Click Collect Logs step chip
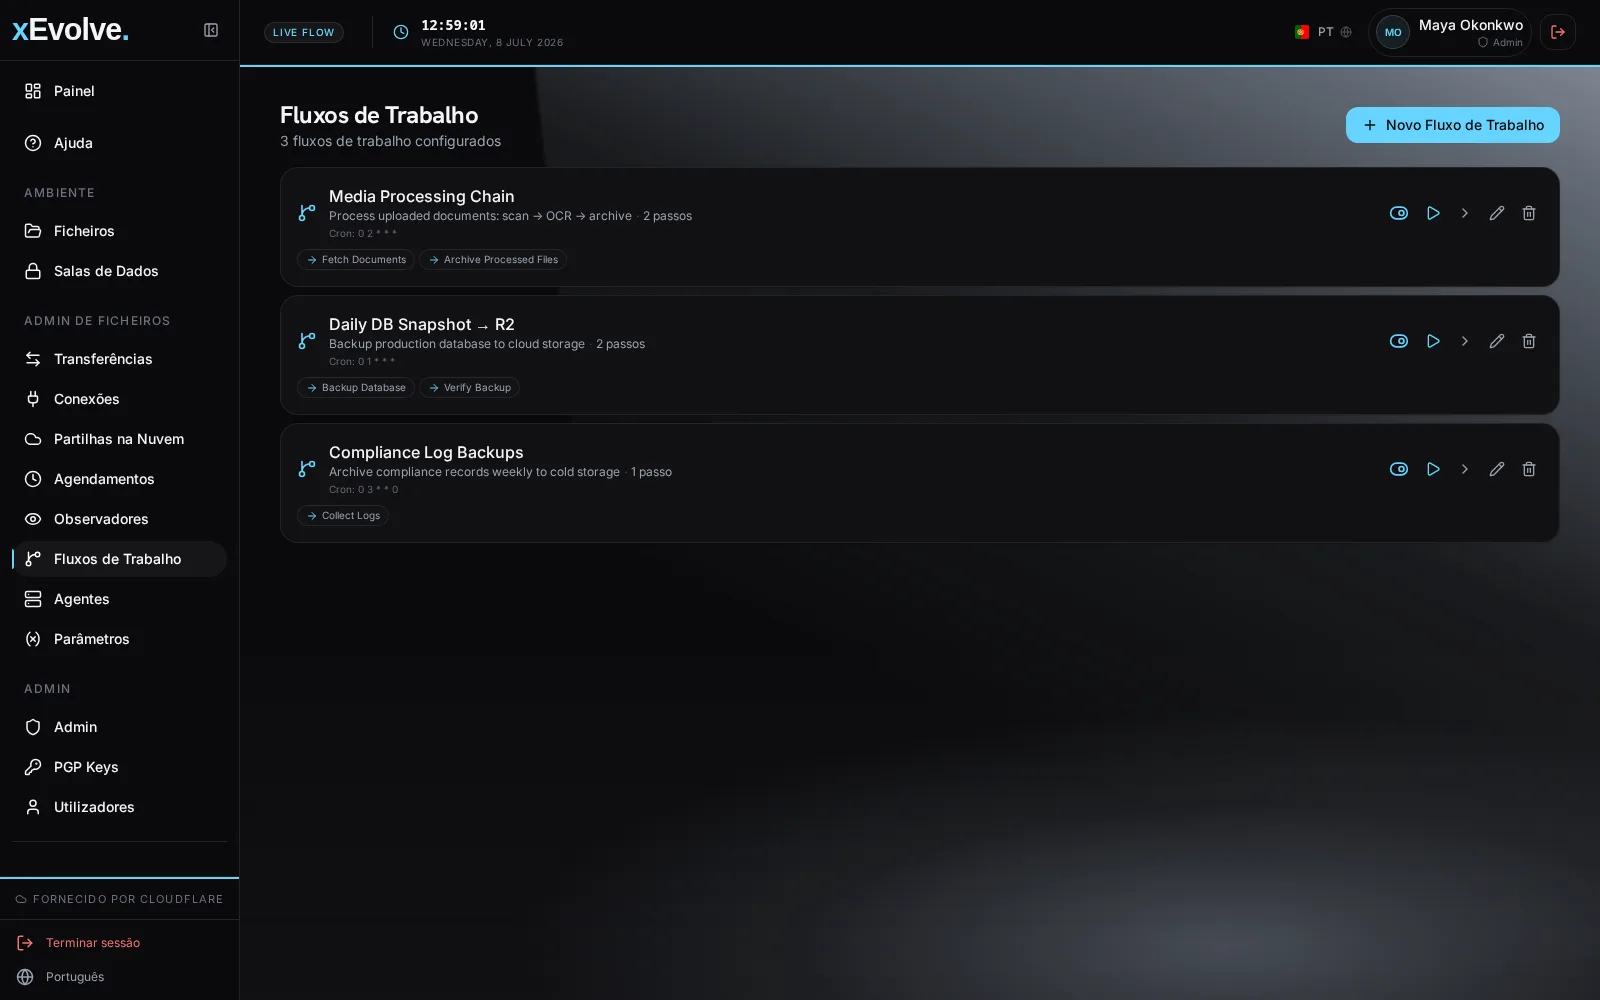The width and height of the screenshot is (1600, 1000). (x=343, y=516)
